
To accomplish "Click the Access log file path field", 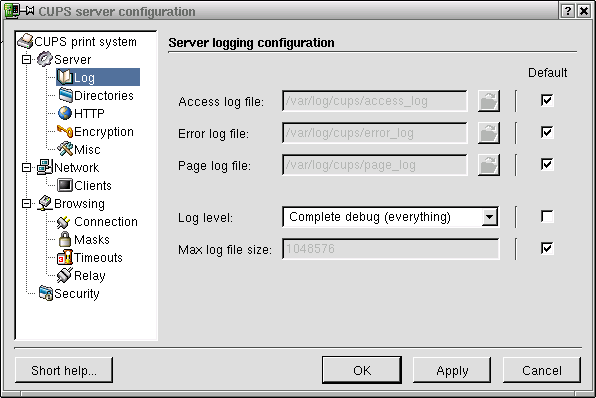I will pos(375,101).
